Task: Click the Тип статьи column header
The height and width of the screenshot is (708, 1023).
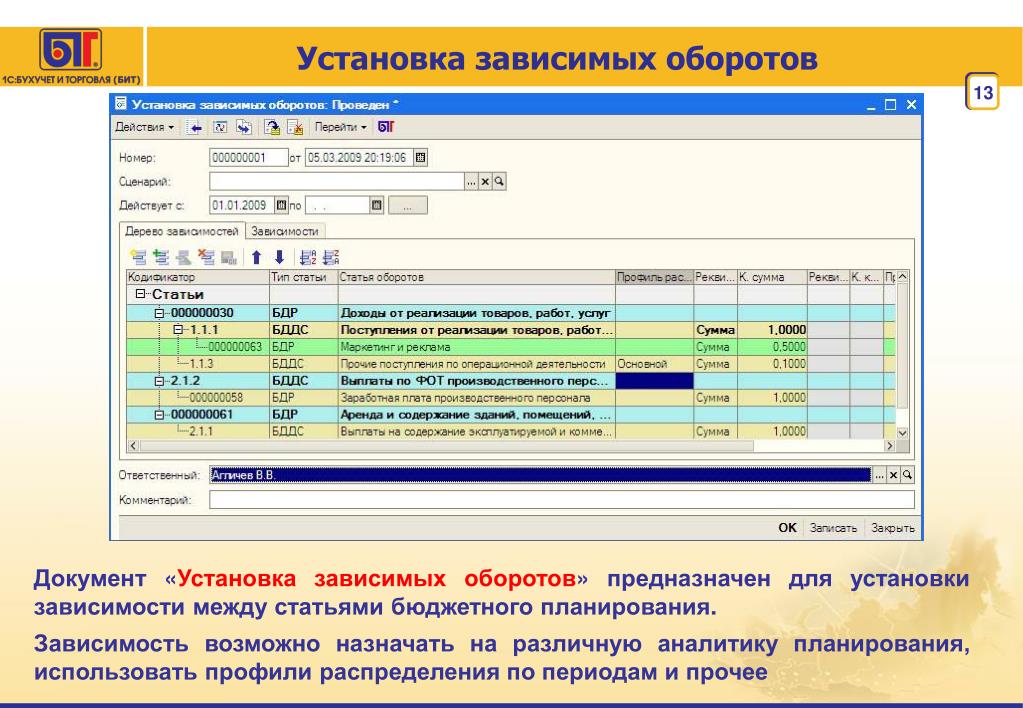Action: pyautogui.click(x=303, y=277)
